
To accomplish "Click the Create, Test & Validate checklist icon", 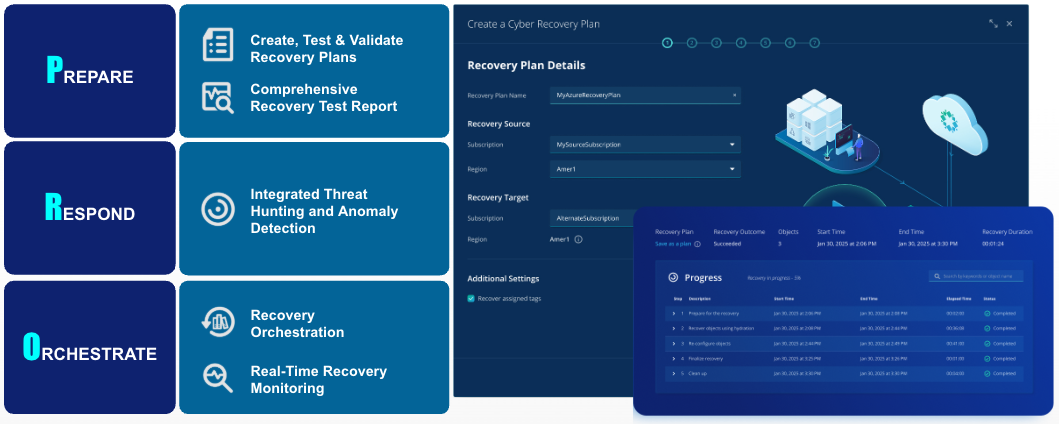I will pyautogui.click(x=218, y=45).
